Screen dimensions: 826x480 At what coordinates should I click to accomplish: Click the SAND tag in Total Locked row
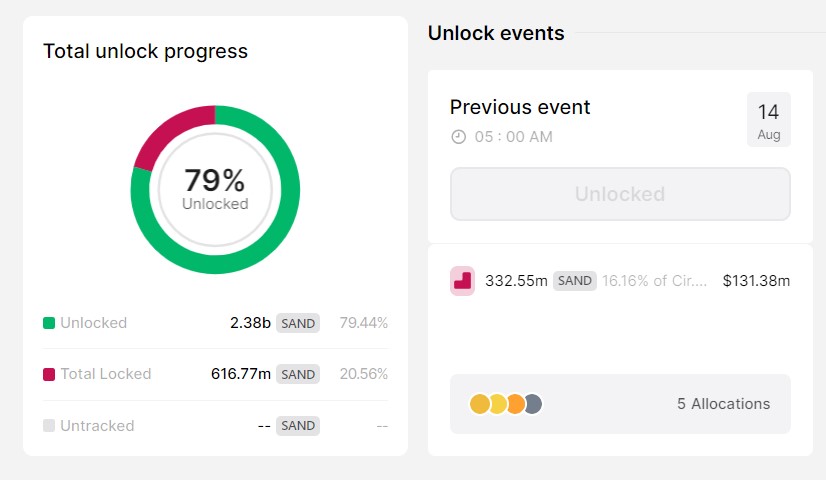coord(298,374)
